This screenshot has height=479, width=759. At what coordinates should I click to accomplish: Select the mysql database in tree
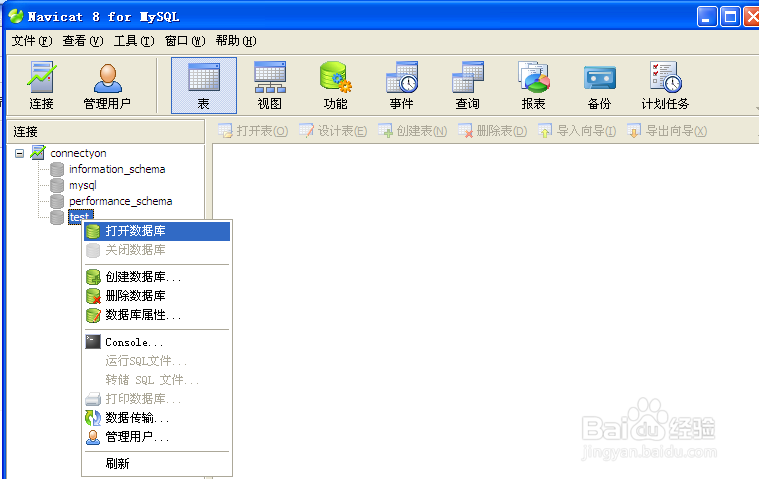82,185
